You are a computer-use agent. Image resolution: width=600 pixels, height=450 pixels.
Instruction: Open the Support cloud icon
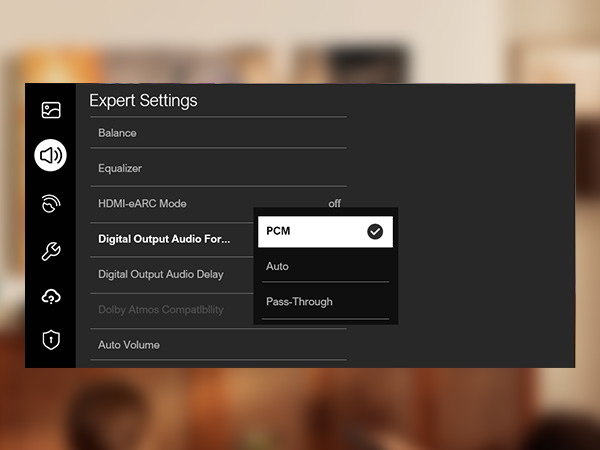(51, 296)
